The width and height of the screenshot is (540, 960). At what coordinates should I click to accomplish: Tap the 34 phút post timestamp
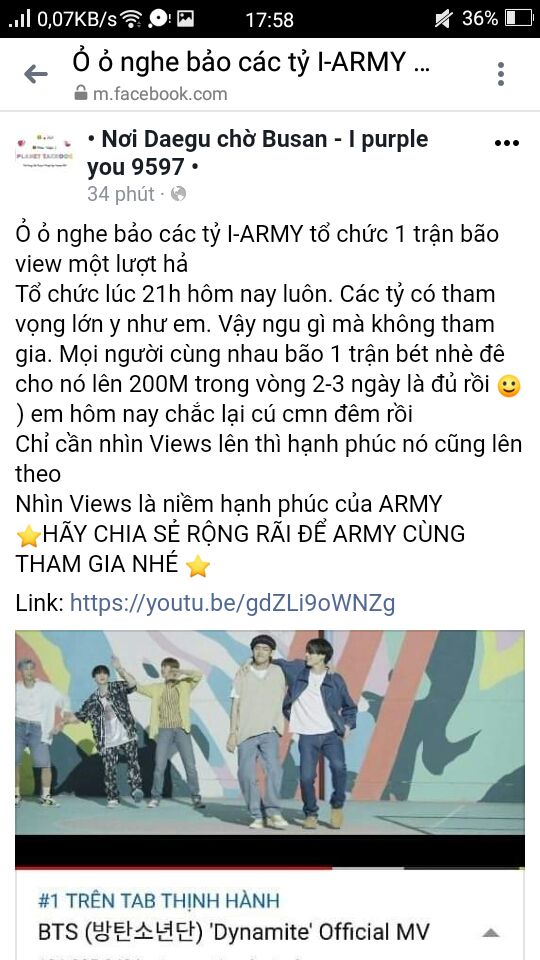coord(121,195)
